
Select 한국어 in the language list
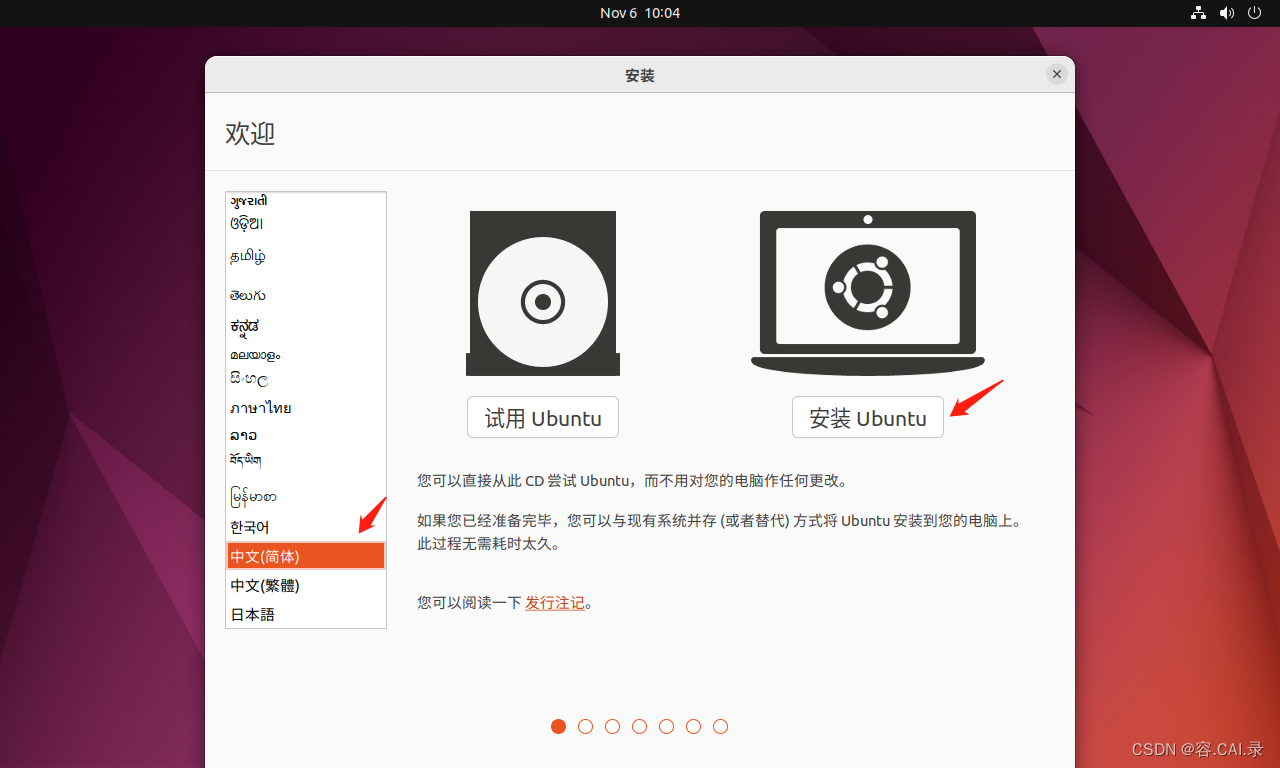pyautogui.click(x=306, y=527)
